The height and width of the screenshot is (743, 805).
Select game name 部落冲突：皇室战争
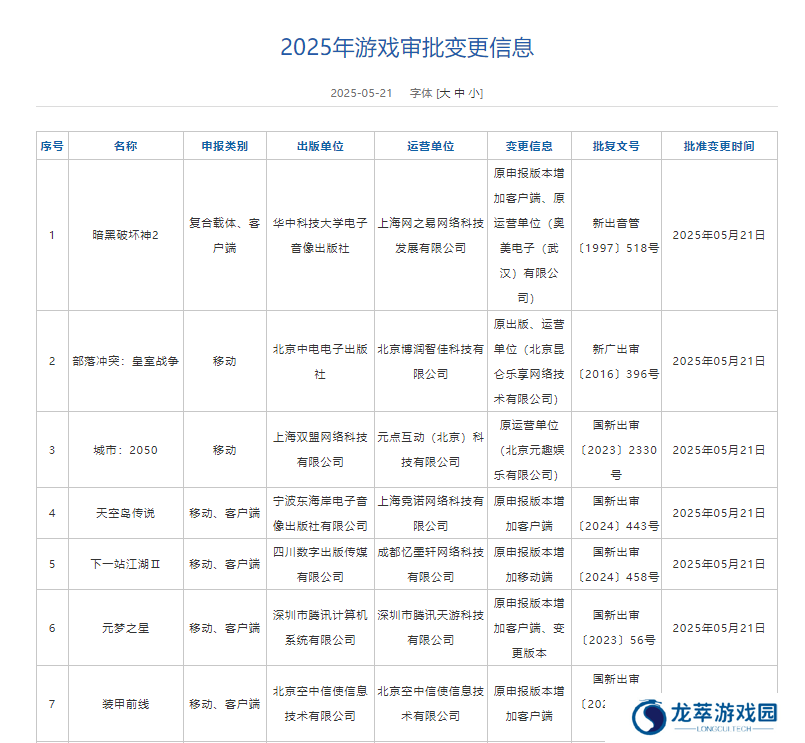126,361
